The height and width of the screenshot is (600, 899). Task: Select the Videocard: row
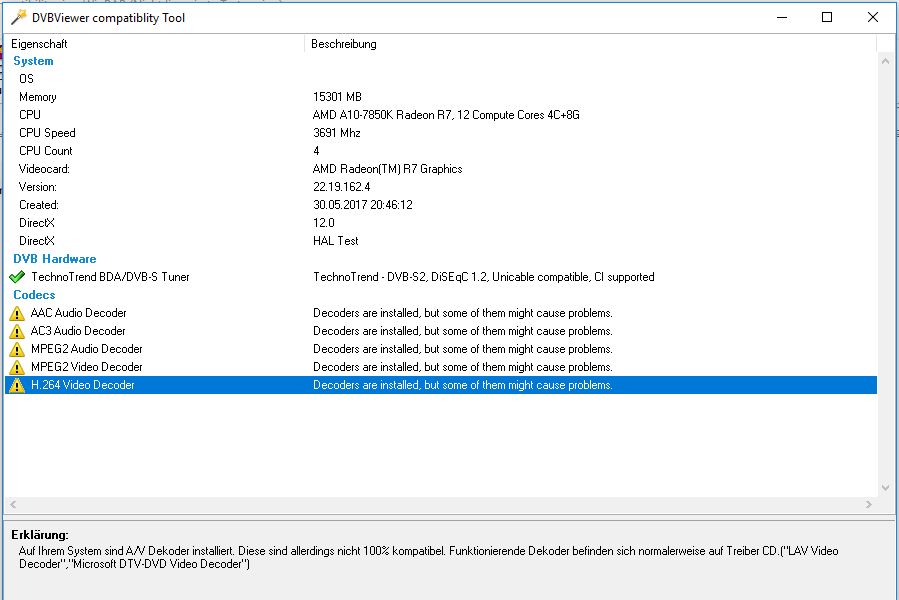click(x=441, y=169)
